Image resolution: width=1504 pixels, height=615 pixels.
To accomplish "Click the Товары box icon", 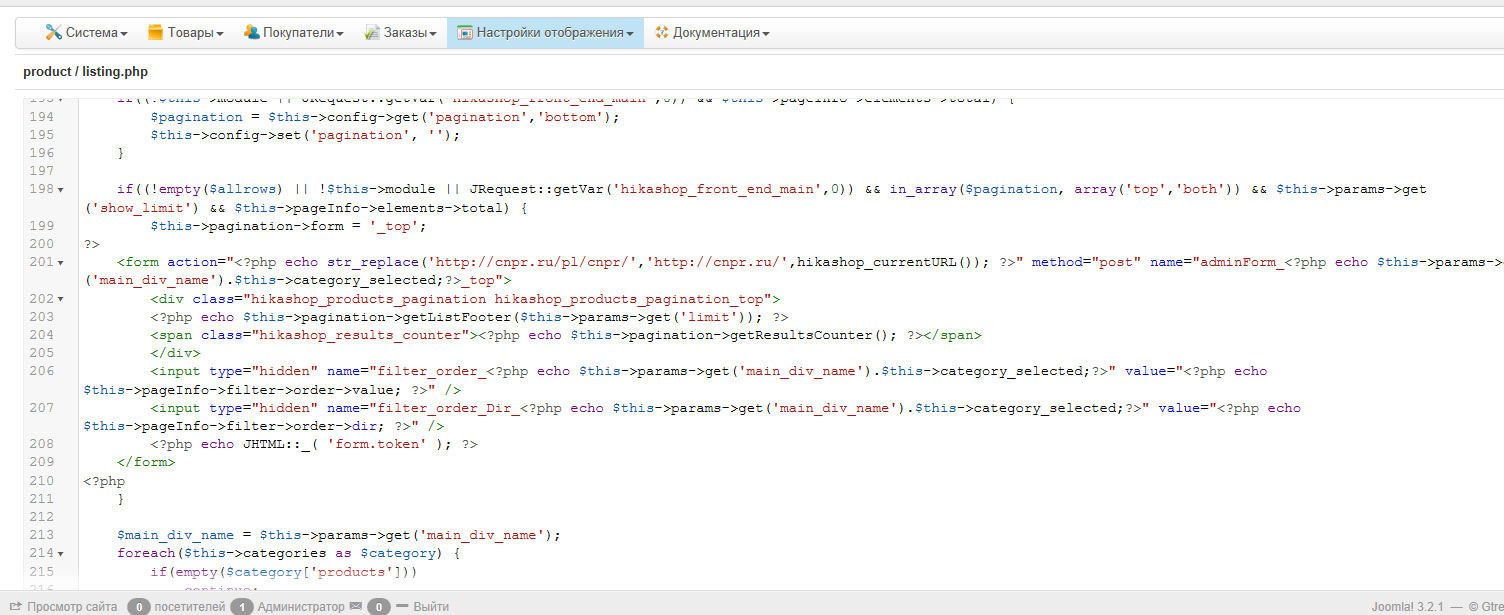I will click(155, 33).
